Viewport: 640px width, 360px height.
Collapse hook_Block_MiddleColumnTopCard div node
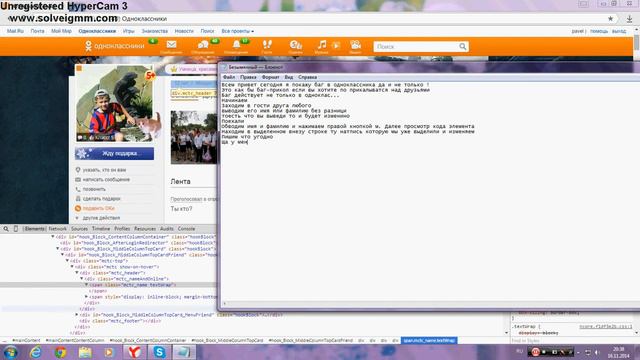pos(58,249)
